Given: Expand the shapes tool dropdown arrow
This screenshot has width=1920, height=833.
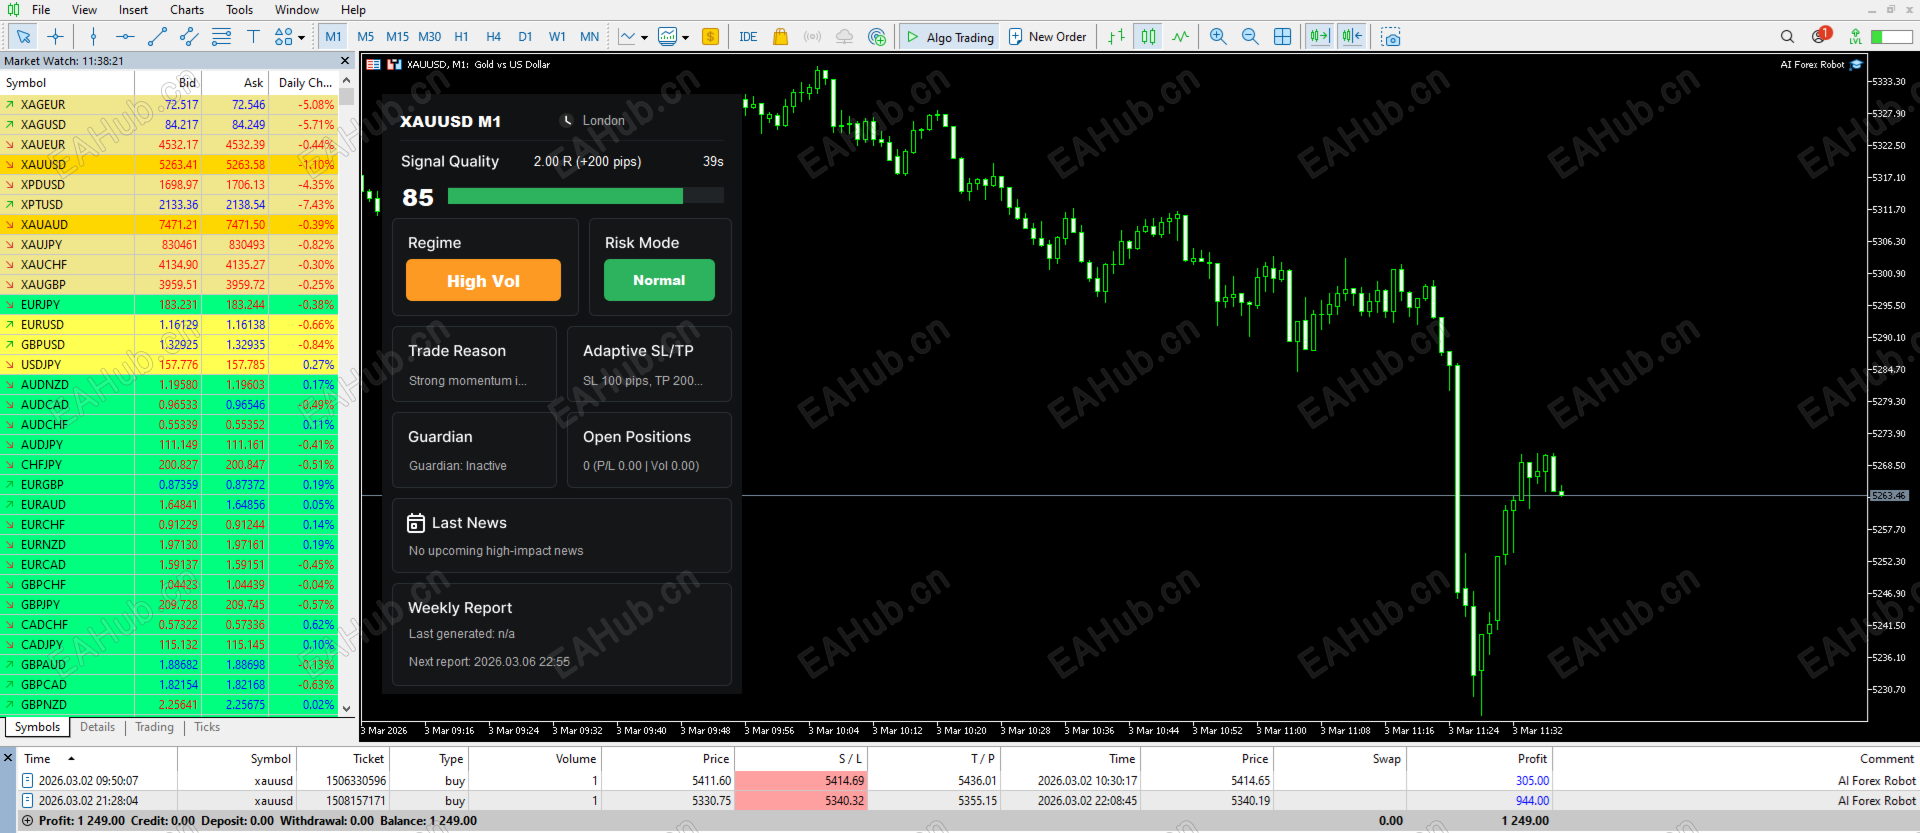Looking at the screenshot, I should tap(301, 38).
